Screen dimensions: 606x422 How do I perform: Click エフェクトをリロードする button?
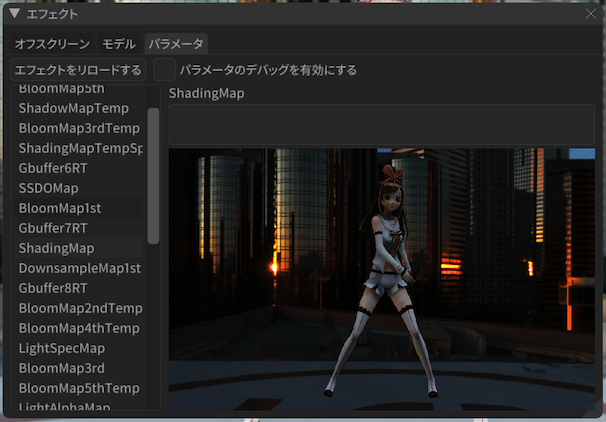click(77, 70)
